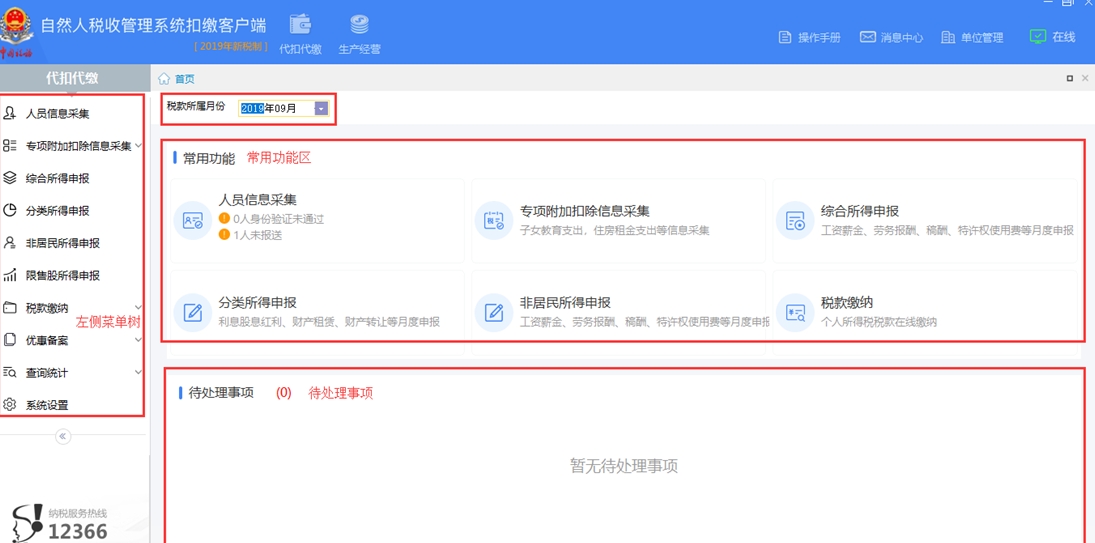This screenshot has height=543, width=1095.
Task: Open the 生产经营 coins icon in header
Action: [360, 24]
